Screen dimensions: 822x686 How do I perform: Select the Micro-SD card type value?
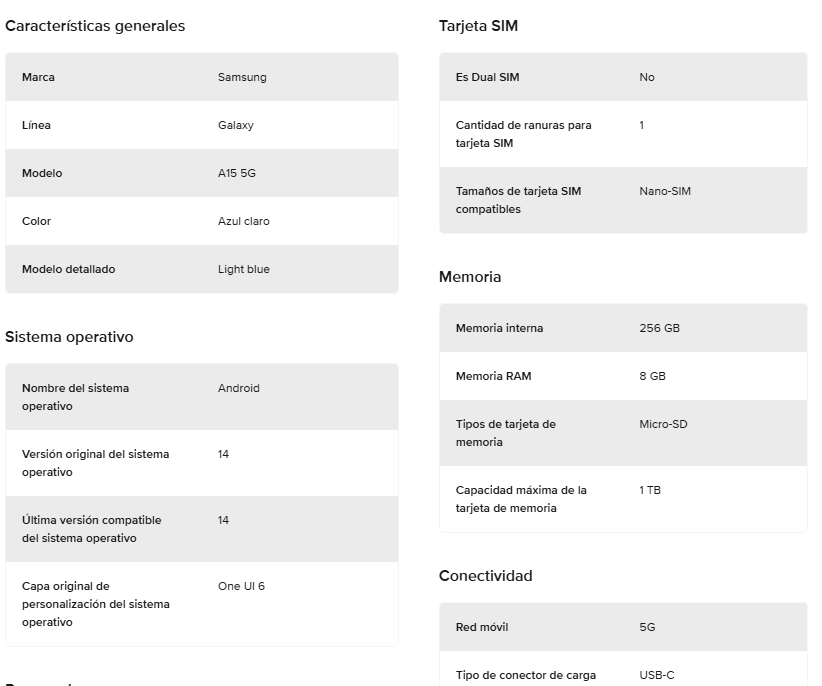[663, 424]
